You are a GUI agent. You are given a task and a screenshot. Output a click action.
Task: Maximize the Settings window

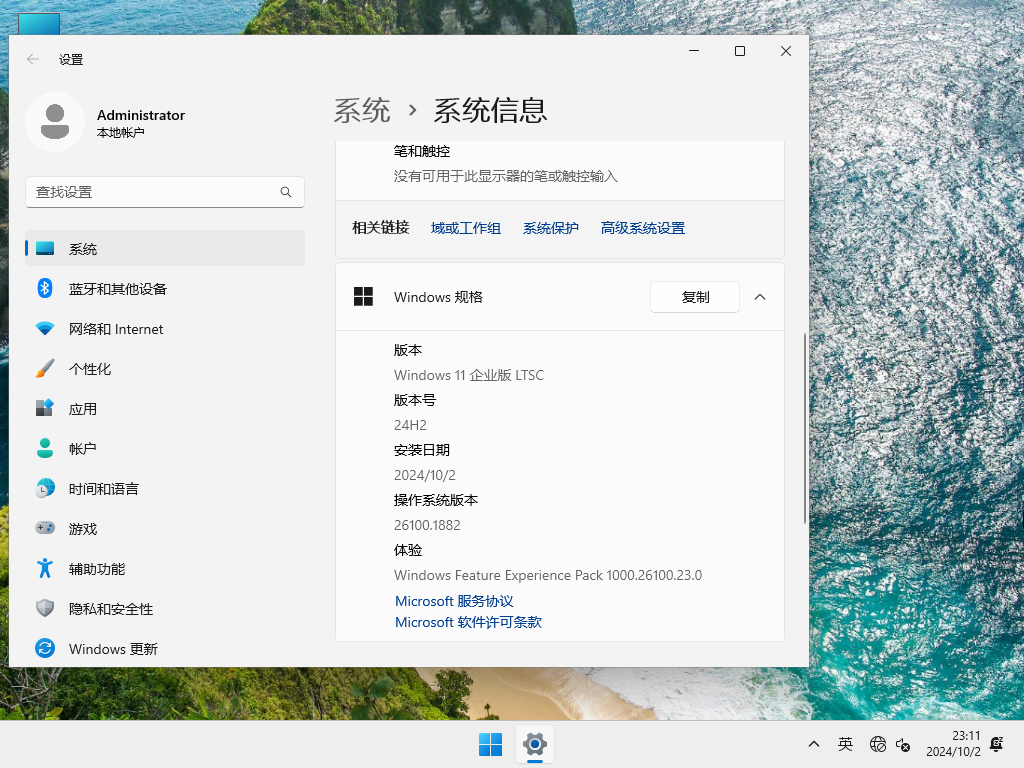pyautogui.click(x=740, y=51)
